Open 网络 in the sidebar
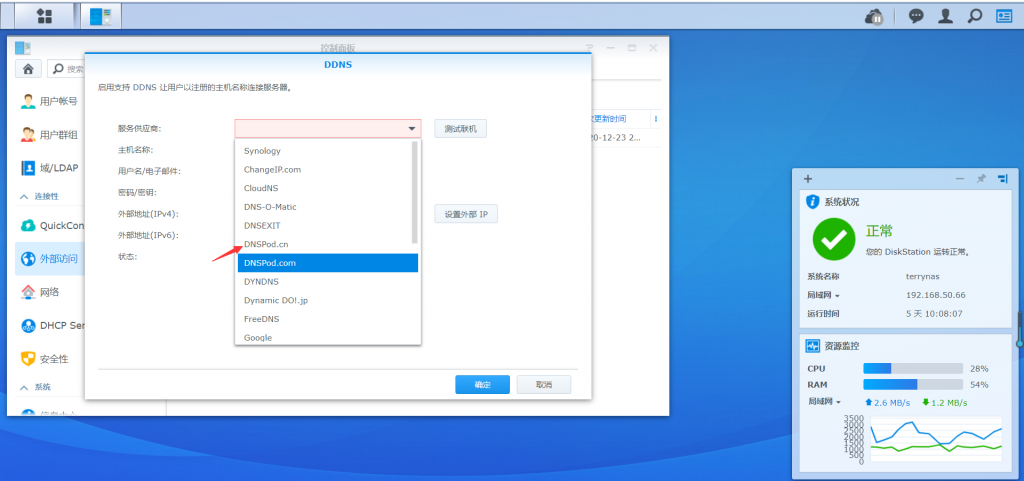1024x481 pixels. (50, 292)
